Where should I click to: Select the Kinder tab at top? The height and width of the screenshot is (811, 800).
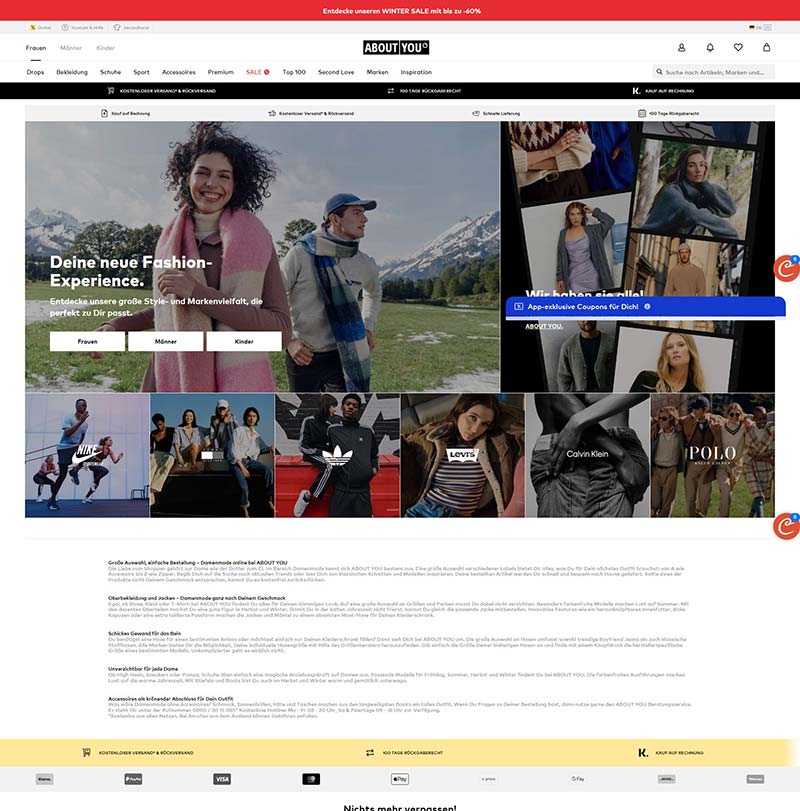coord(105,48)
